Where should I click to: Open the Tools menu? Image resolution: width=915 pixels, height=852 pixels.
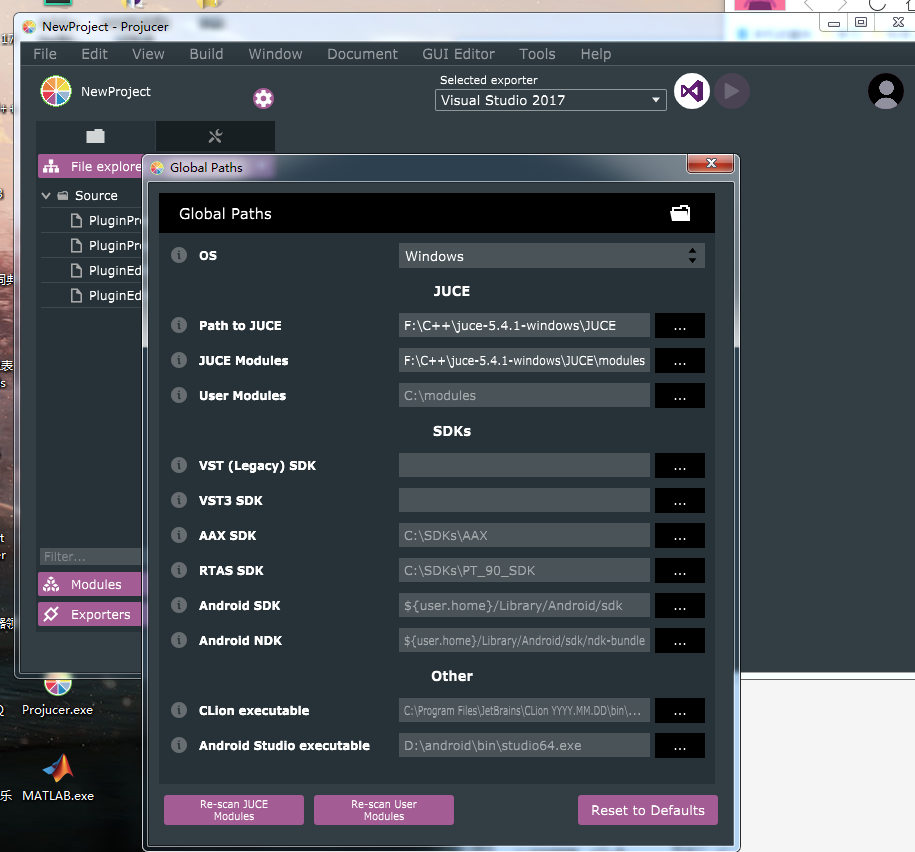click(537, 54)
